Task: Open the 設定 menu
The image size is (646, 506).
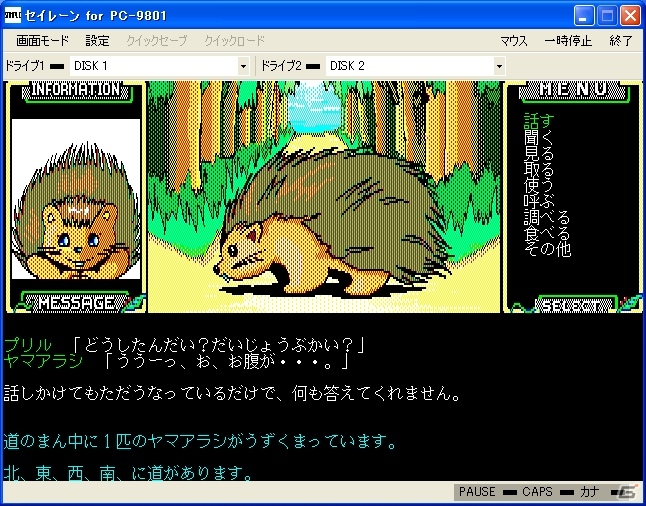Action: [98, 41]
